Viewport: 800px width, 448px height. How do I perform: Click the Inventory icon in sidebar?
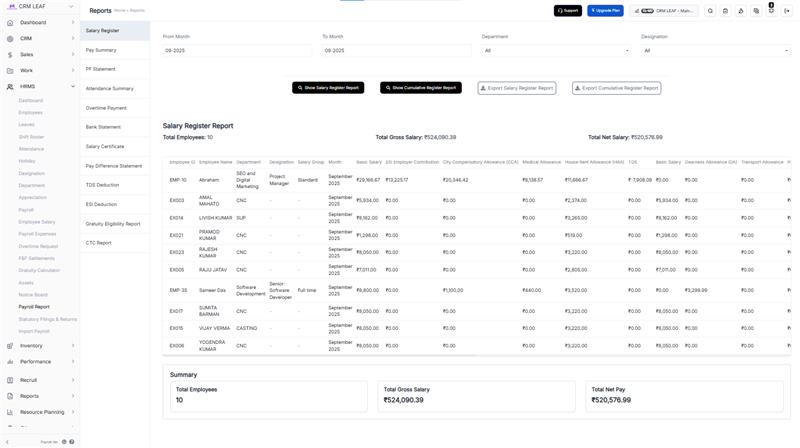10,346
